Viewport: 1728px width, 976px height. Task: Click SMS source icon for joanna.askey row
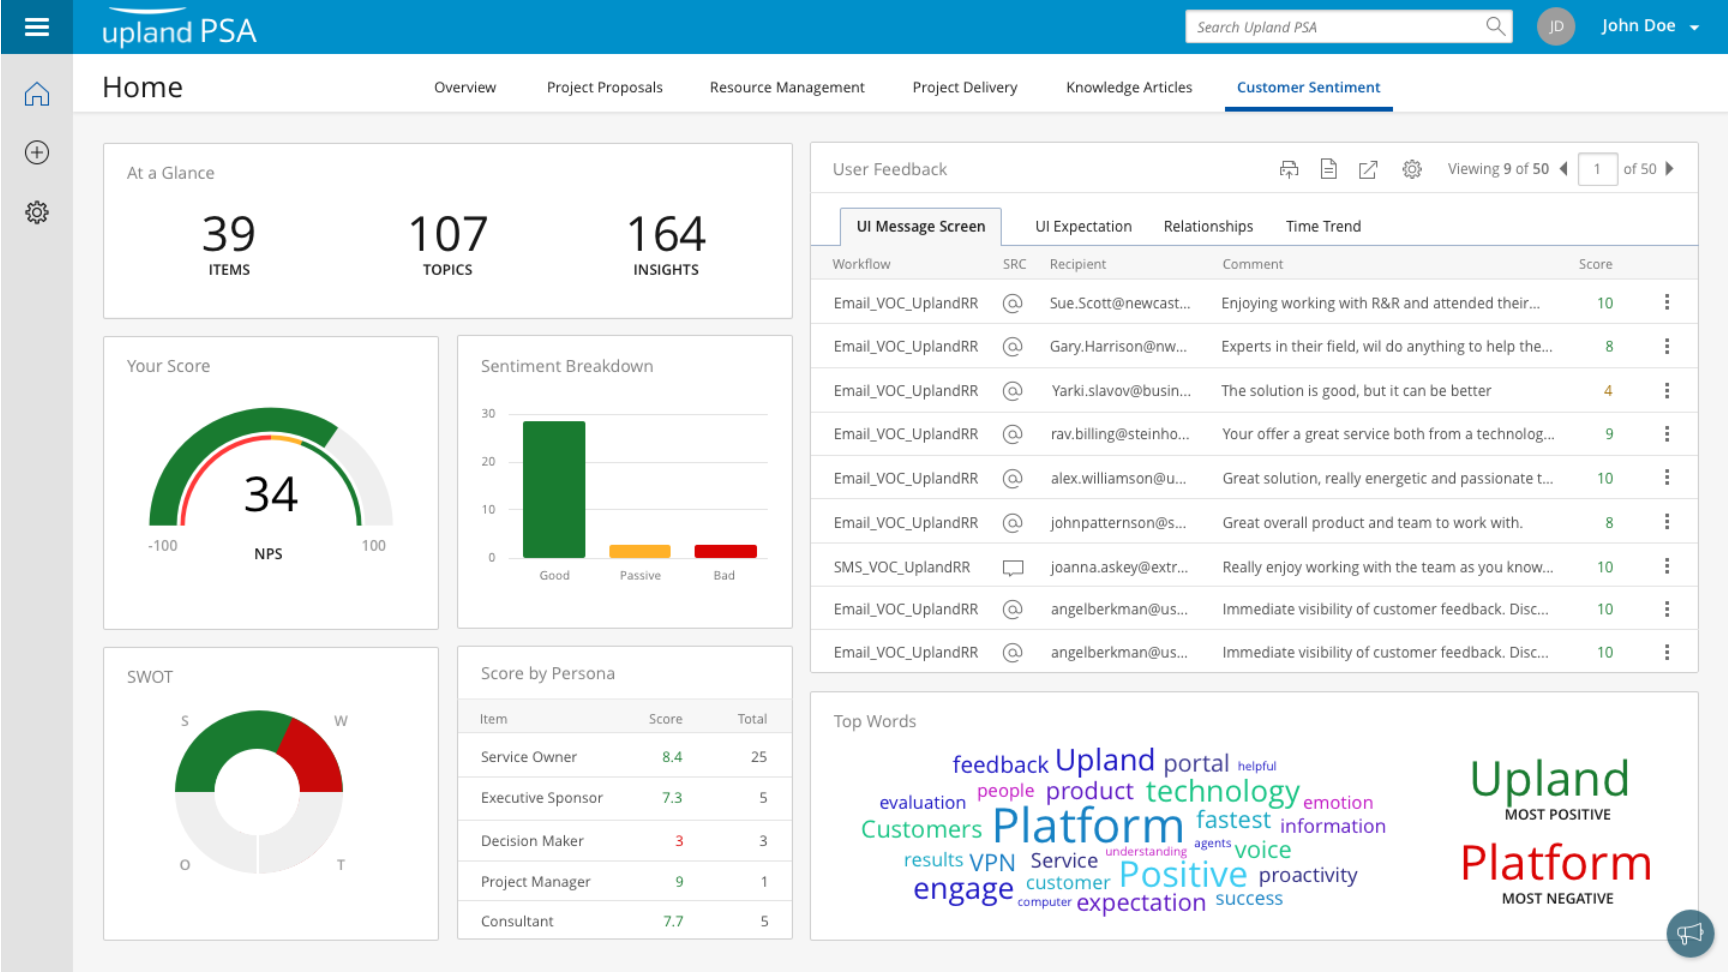[x=1013, y=567]
